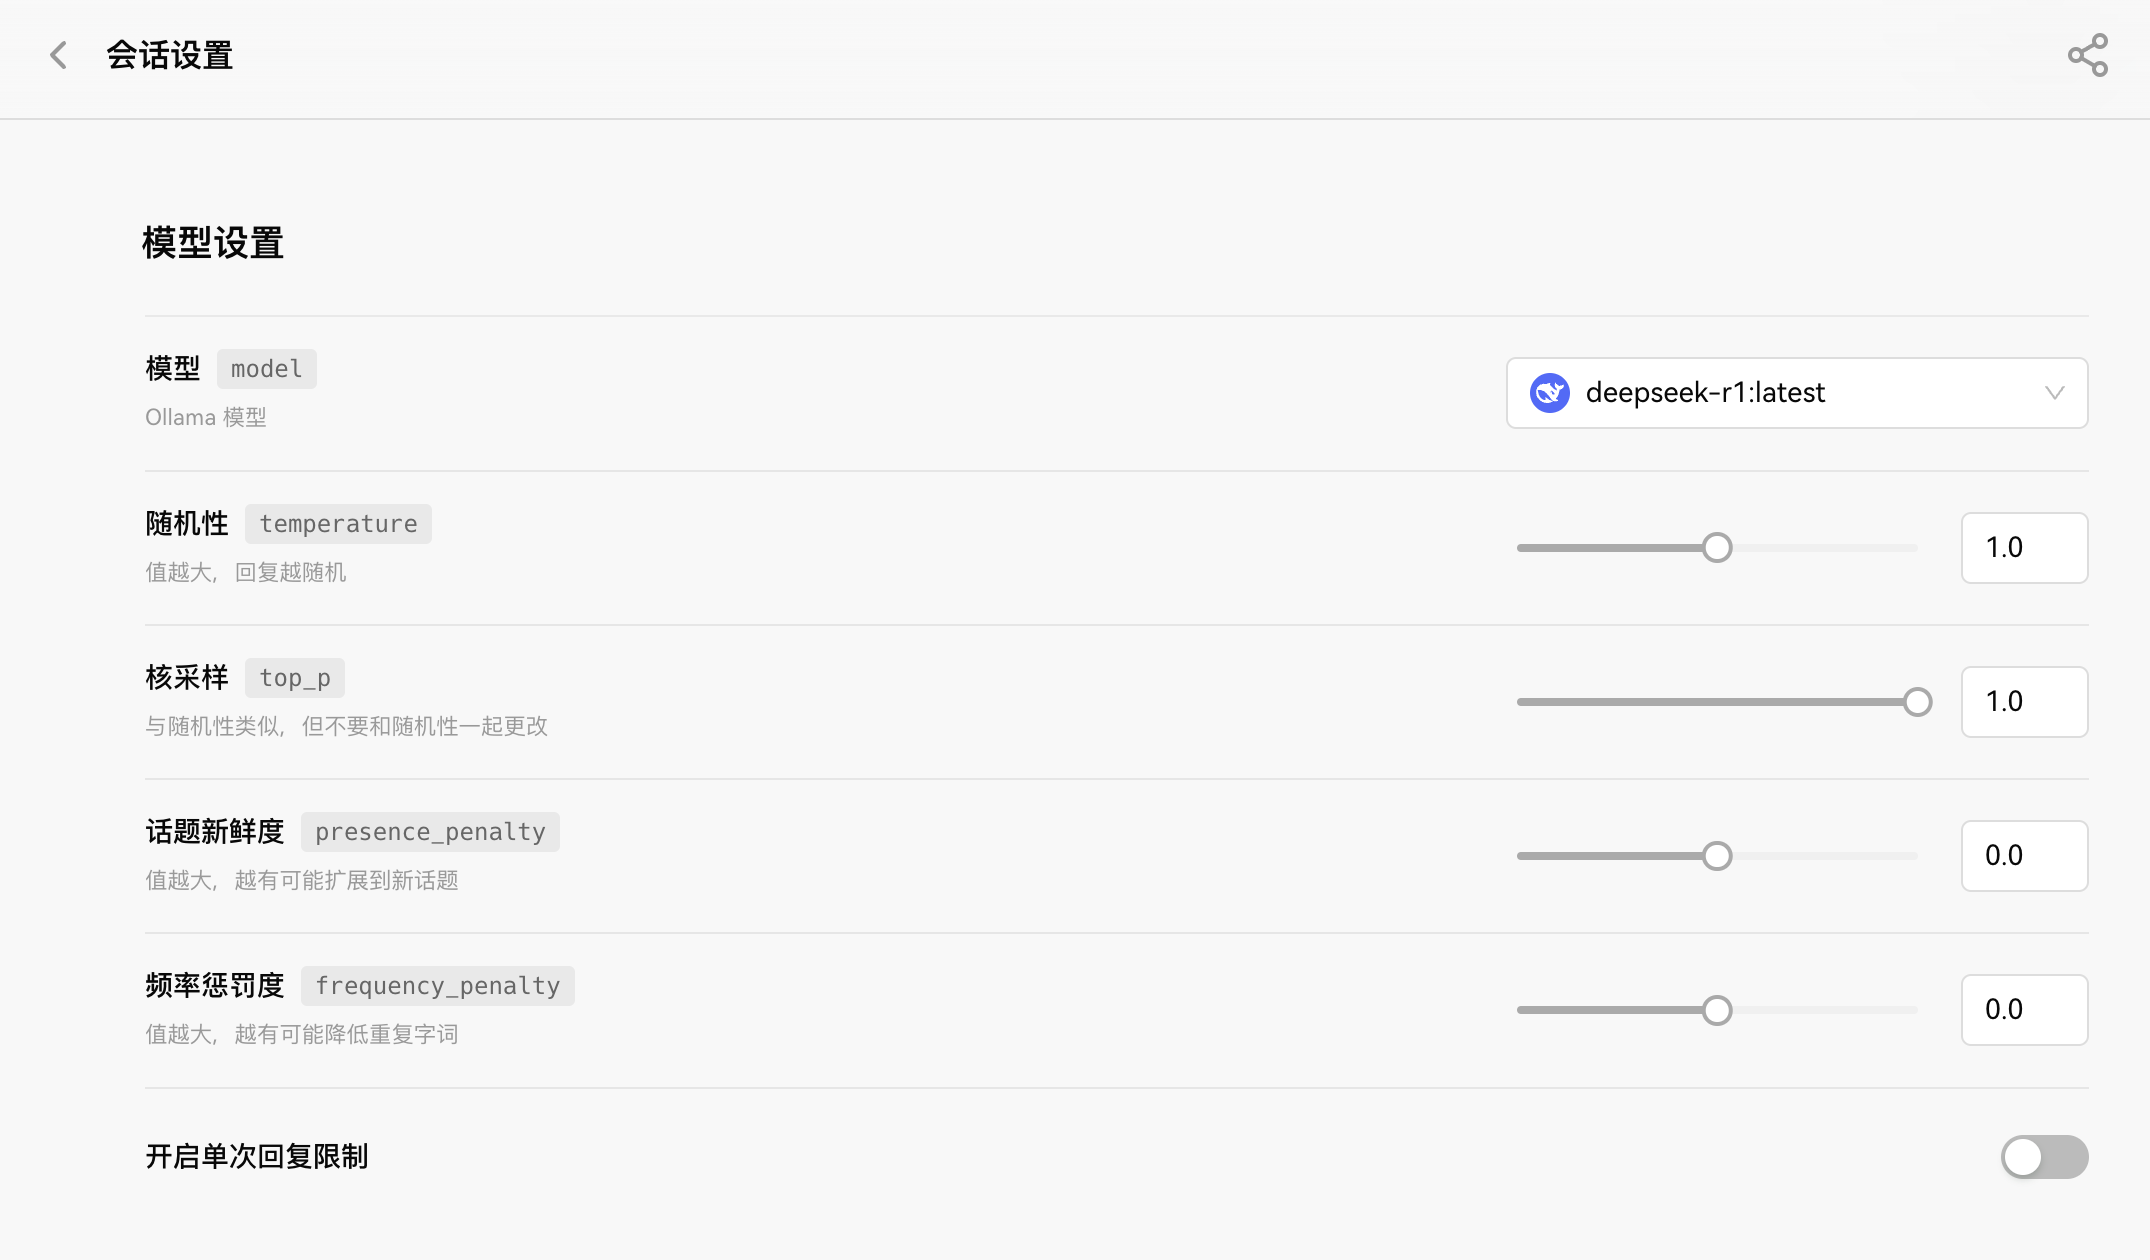Image resolution: width=2150 pixels, height=1260 pixels.
Task: Click the 值越大，回复越随机 hint text
Action: pos(245,572)
